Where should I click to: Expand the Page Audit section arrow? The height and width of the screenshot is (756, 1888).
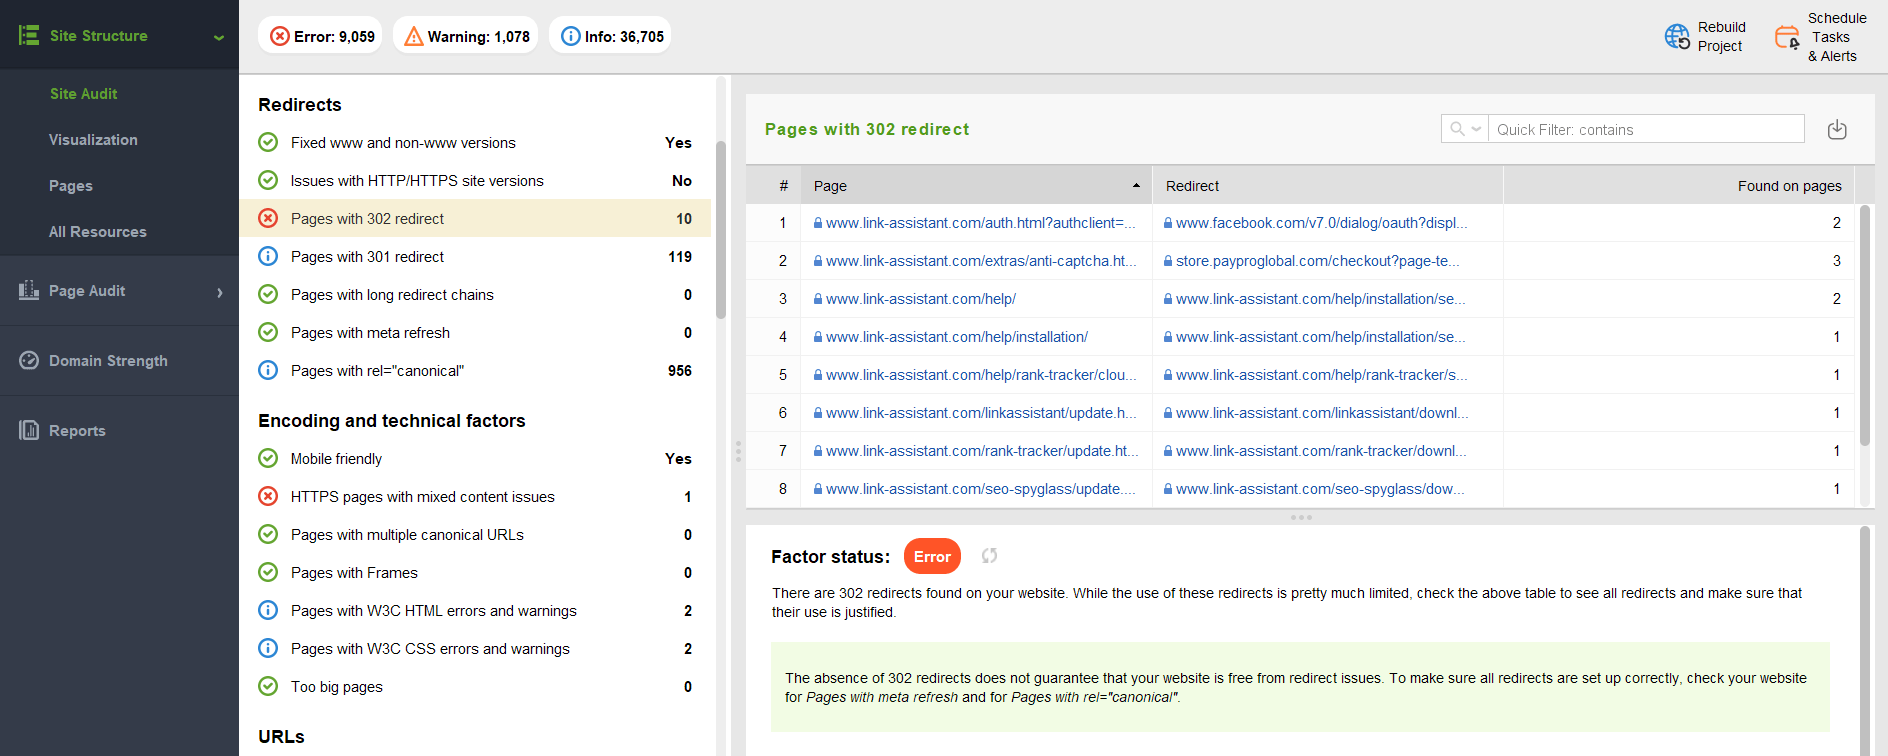pyautogui.click(x=220, y=292)
